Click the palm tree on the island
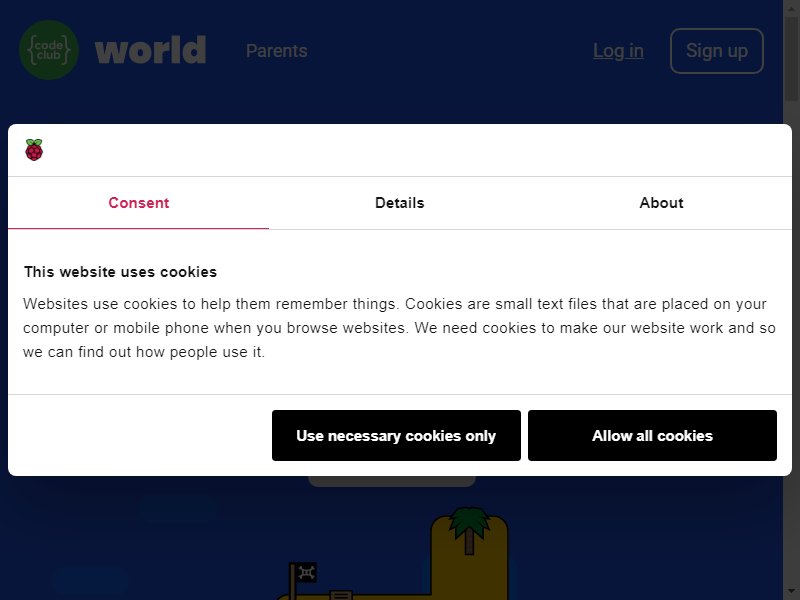Viewport: 800px width, 600px height. [469, 531]
